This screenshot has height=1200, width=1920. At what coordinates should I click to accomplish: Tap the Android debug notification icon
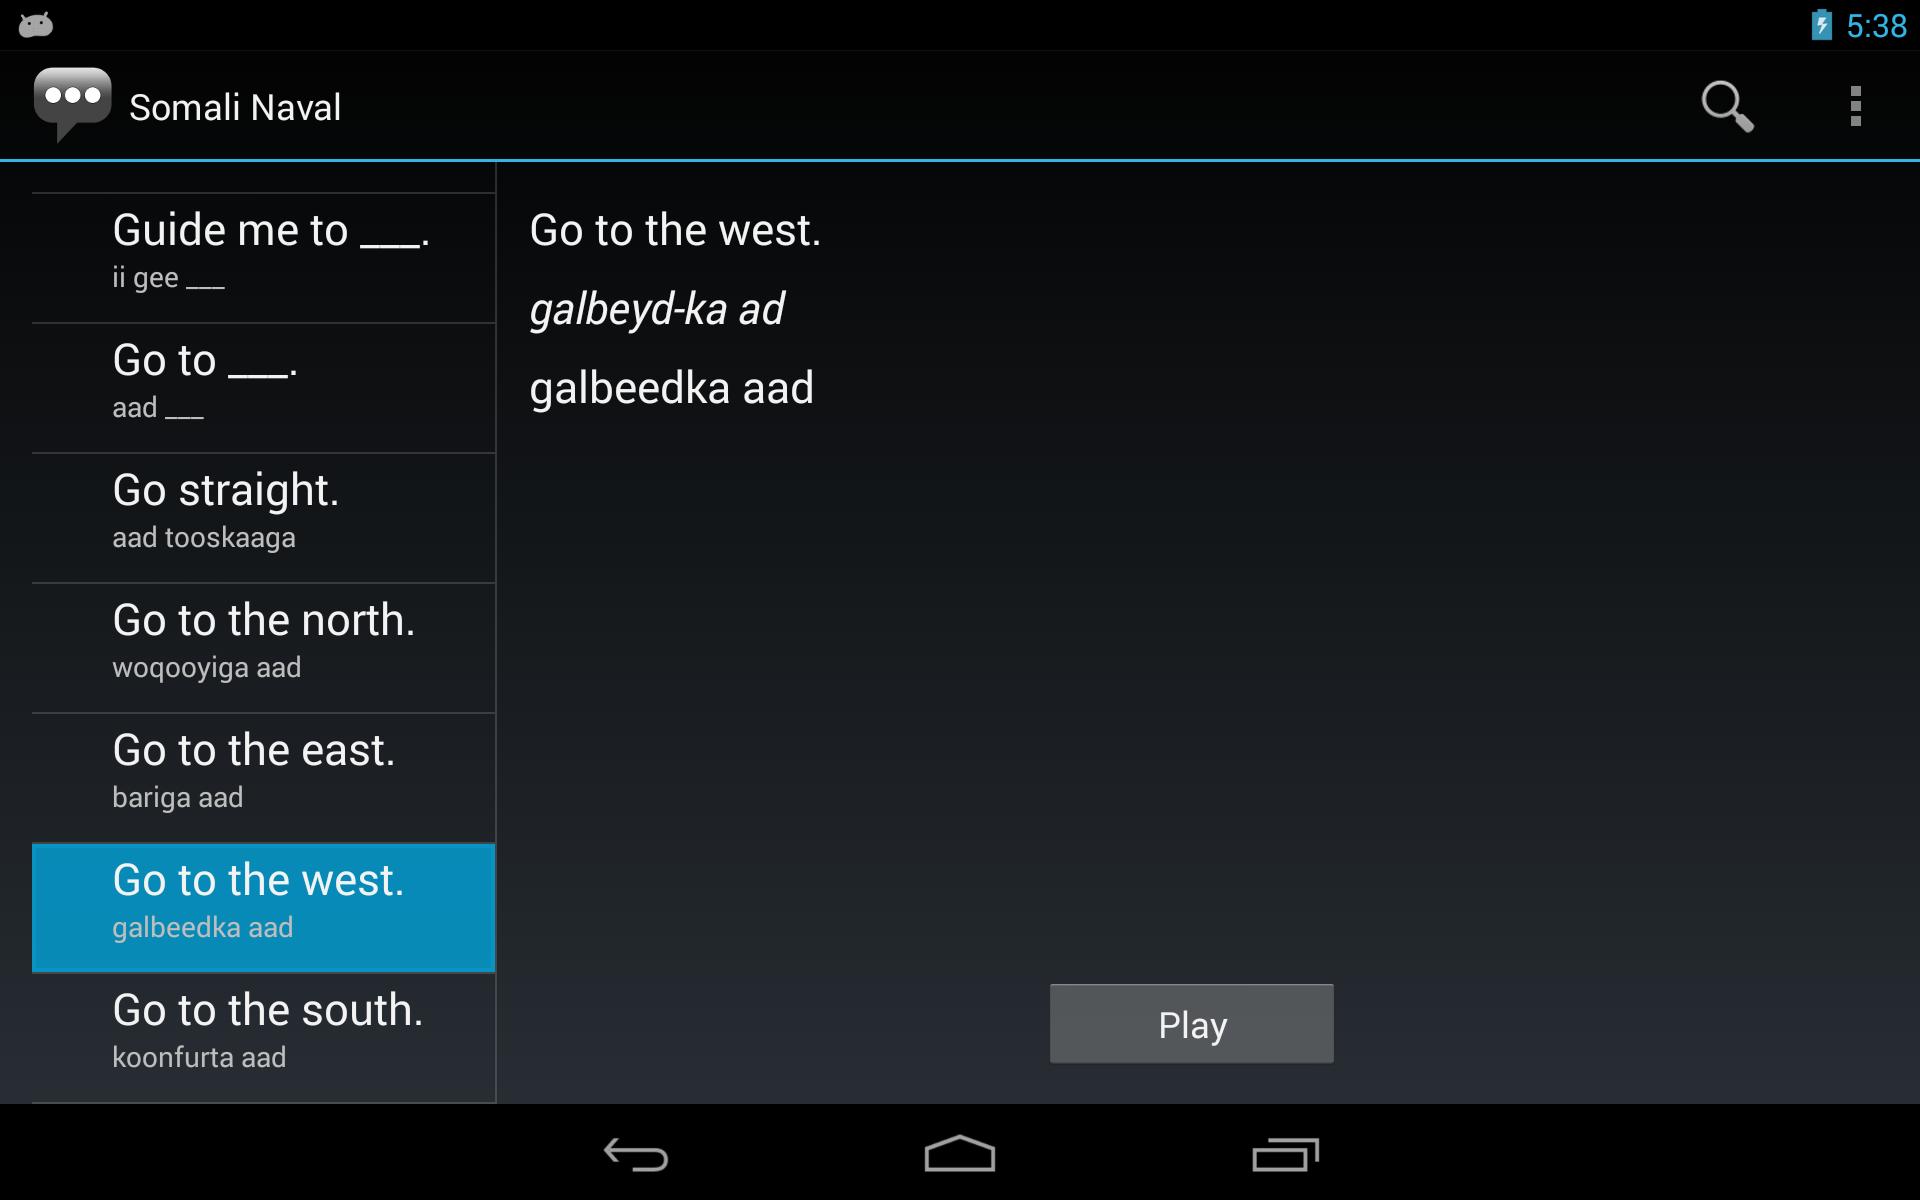36,25
